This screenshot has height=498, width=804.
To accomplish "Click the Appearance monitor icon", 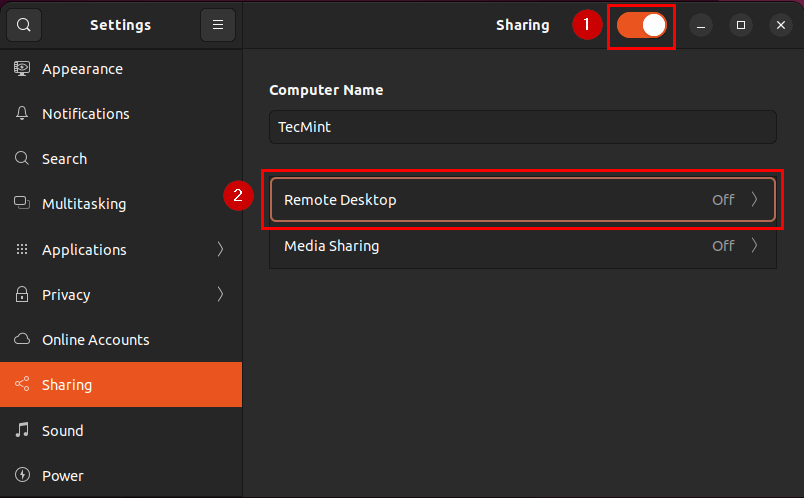I will point(22,69).
